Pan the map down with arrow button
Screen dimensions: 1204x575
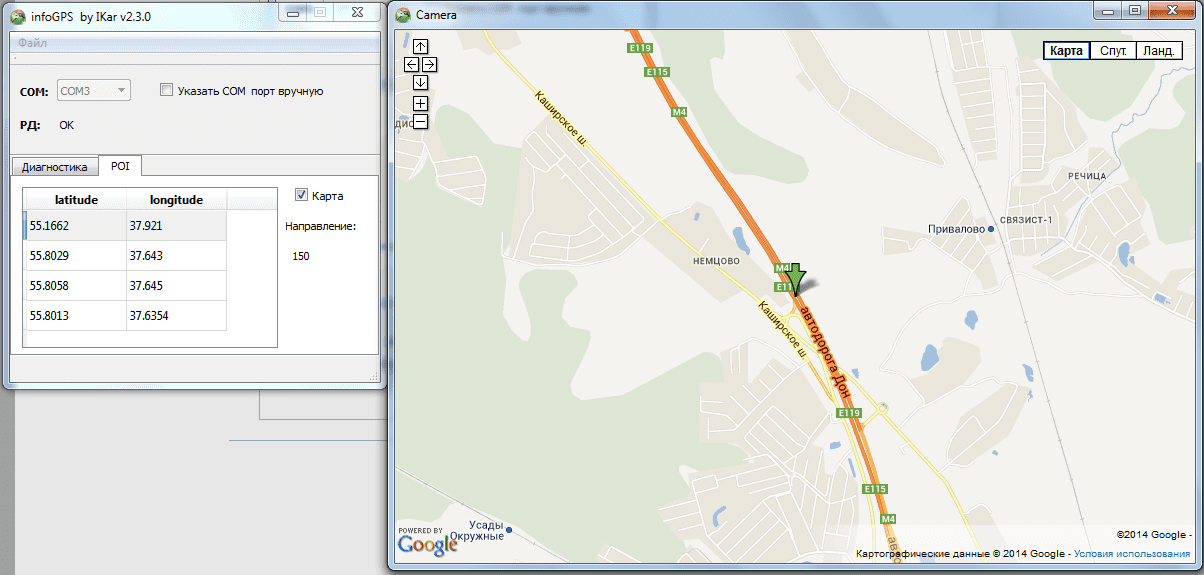421,82
